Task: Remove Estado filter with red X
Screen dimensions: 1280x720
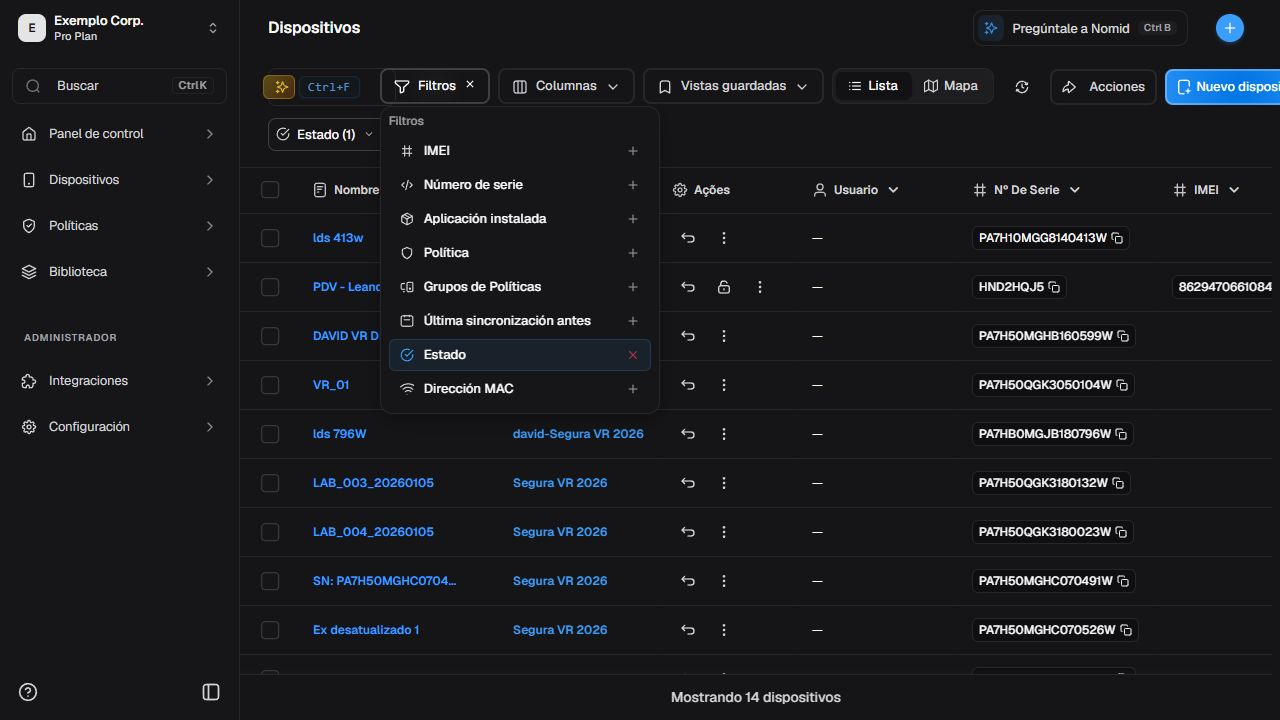Action: click(633, 355)
